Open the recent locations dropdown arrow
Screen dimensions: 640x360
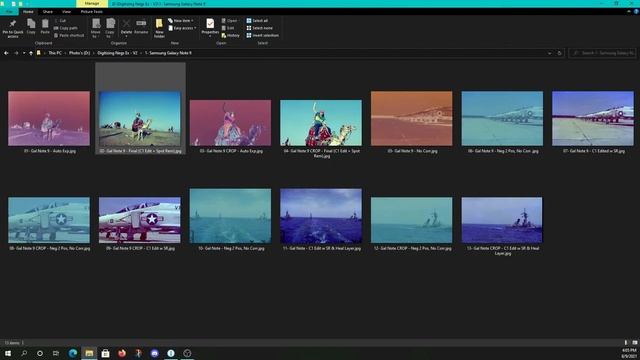24,53
